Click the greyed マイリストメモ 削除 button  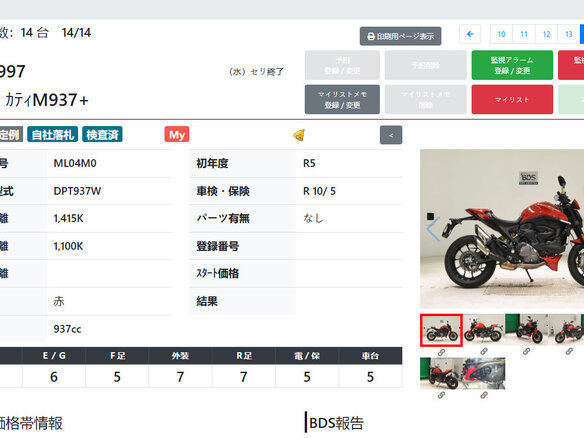coord(426,99)
